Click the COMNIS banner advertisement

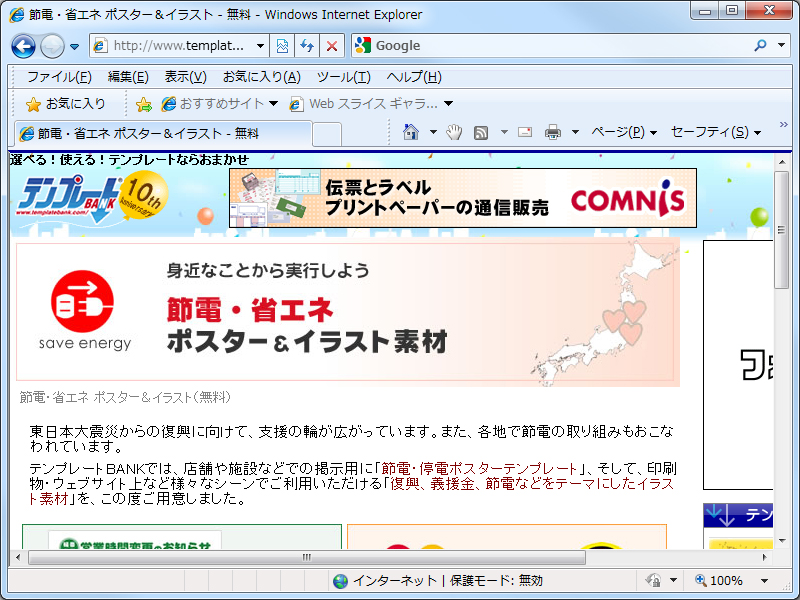pos(460,198)
